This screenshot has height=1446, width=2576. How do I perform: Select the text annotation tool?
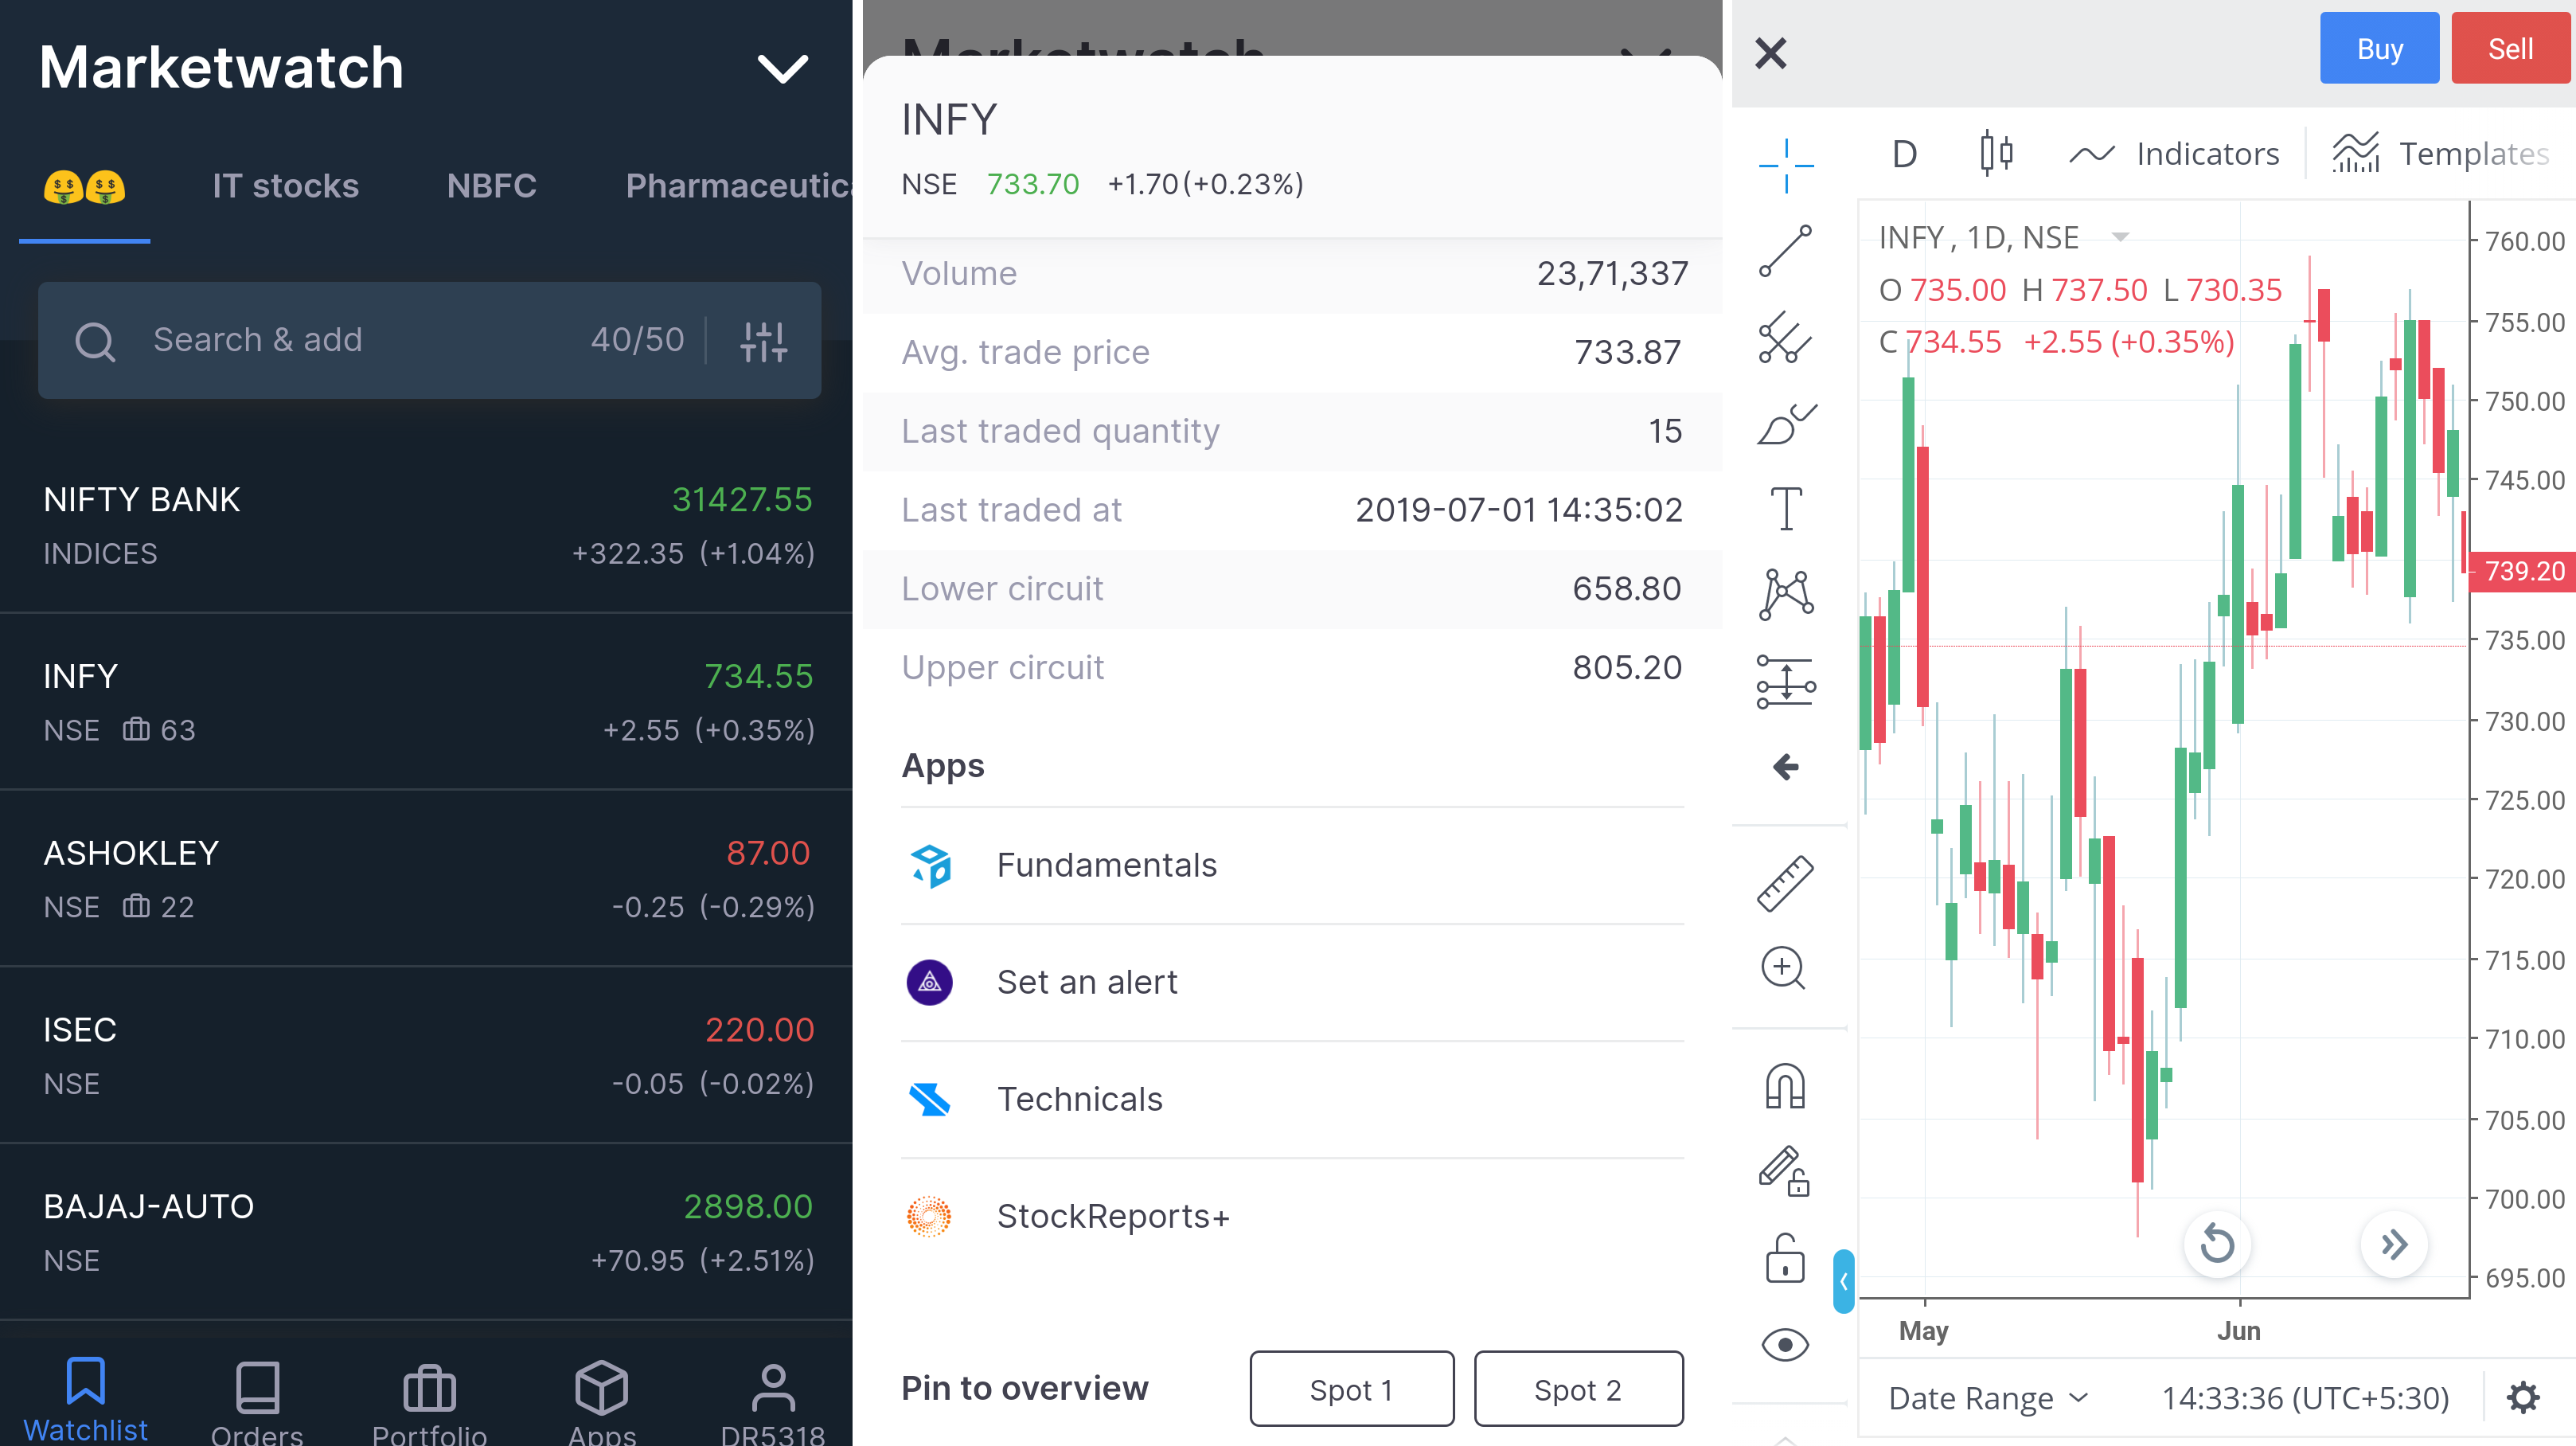pos(1786,508)
